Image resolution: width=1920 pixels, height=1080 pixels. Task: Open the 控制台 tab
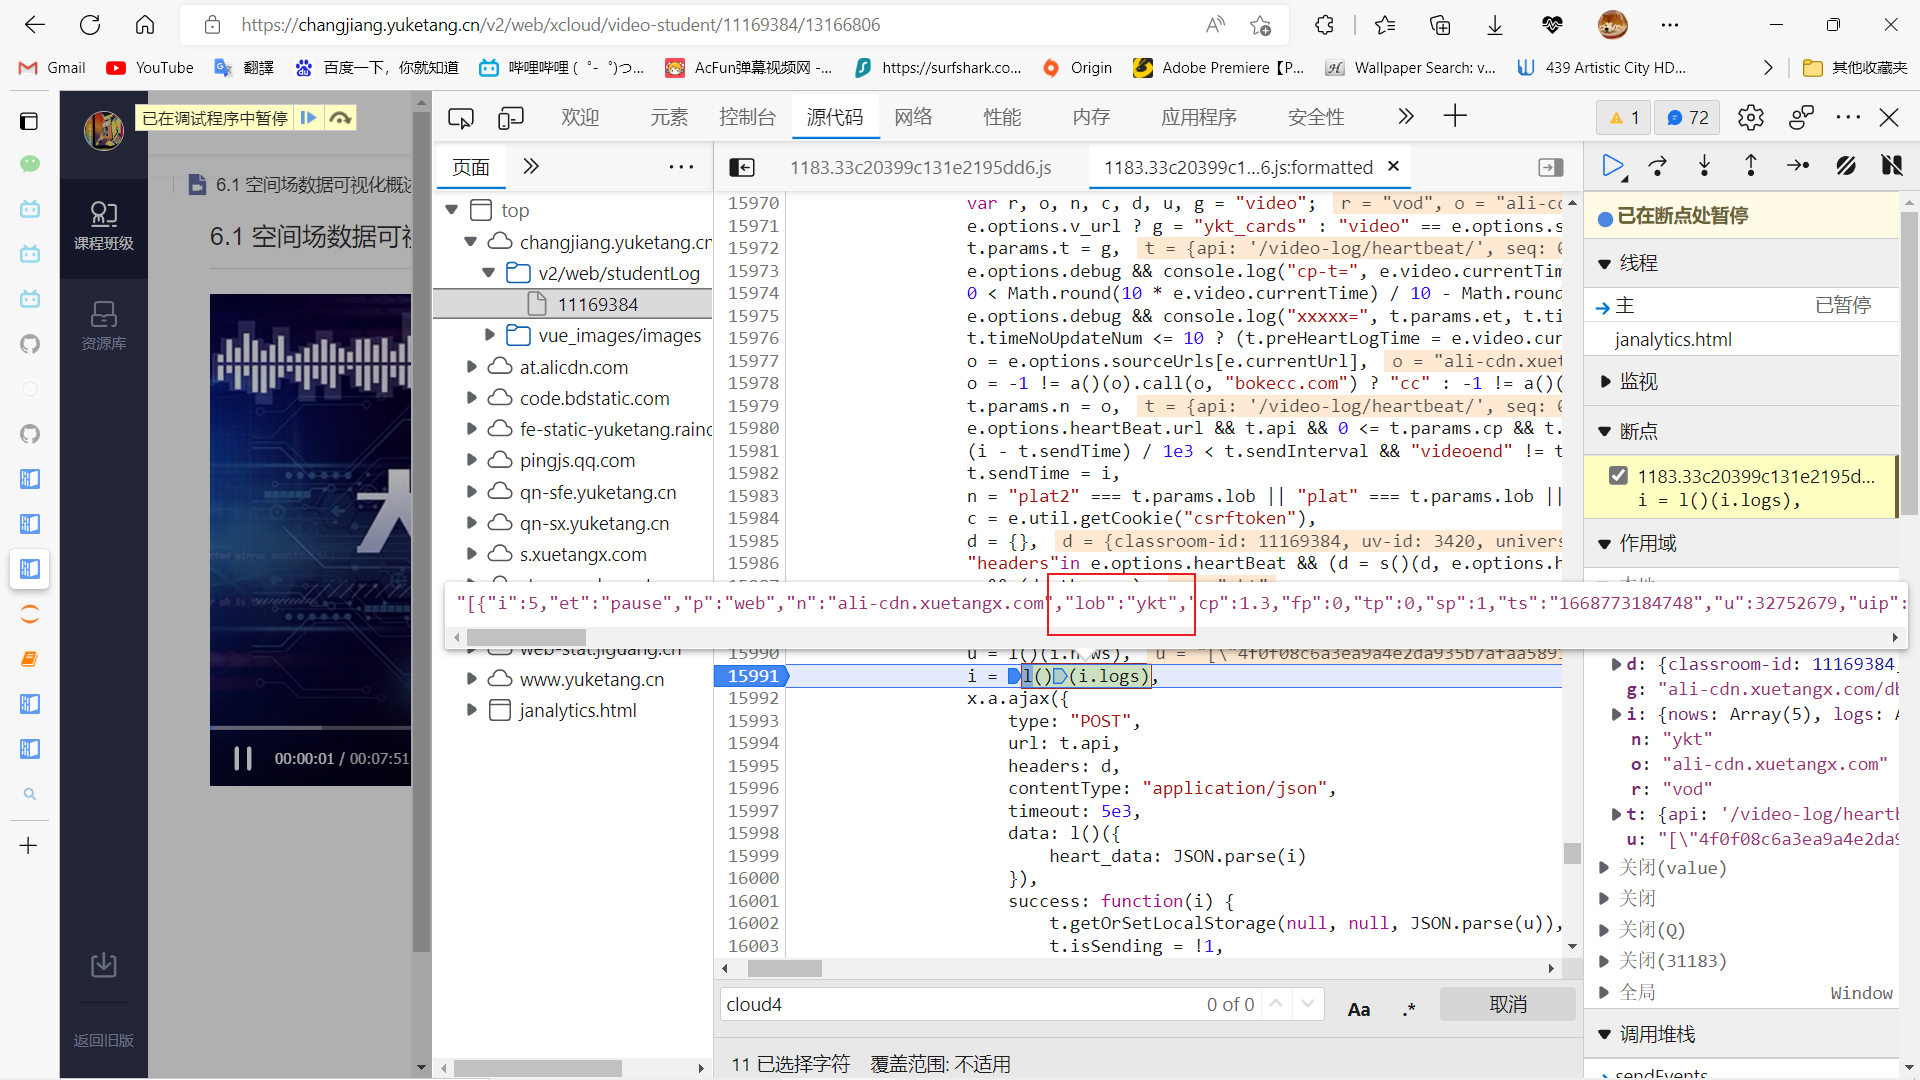coord(747,117)
